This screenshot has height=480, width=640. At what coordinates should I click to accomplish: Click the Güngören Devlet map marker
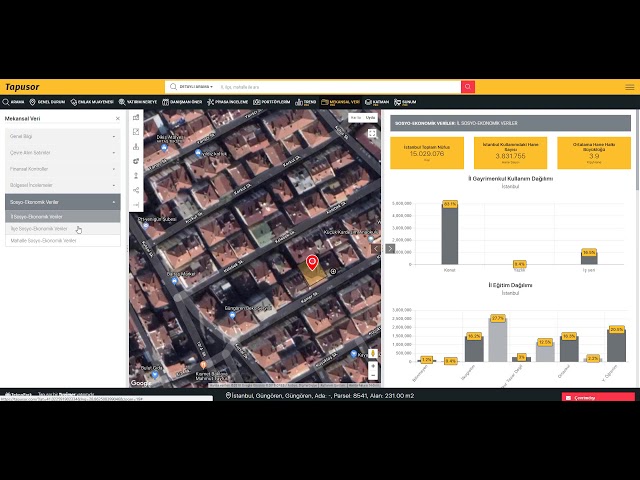[x=232, y=316]
